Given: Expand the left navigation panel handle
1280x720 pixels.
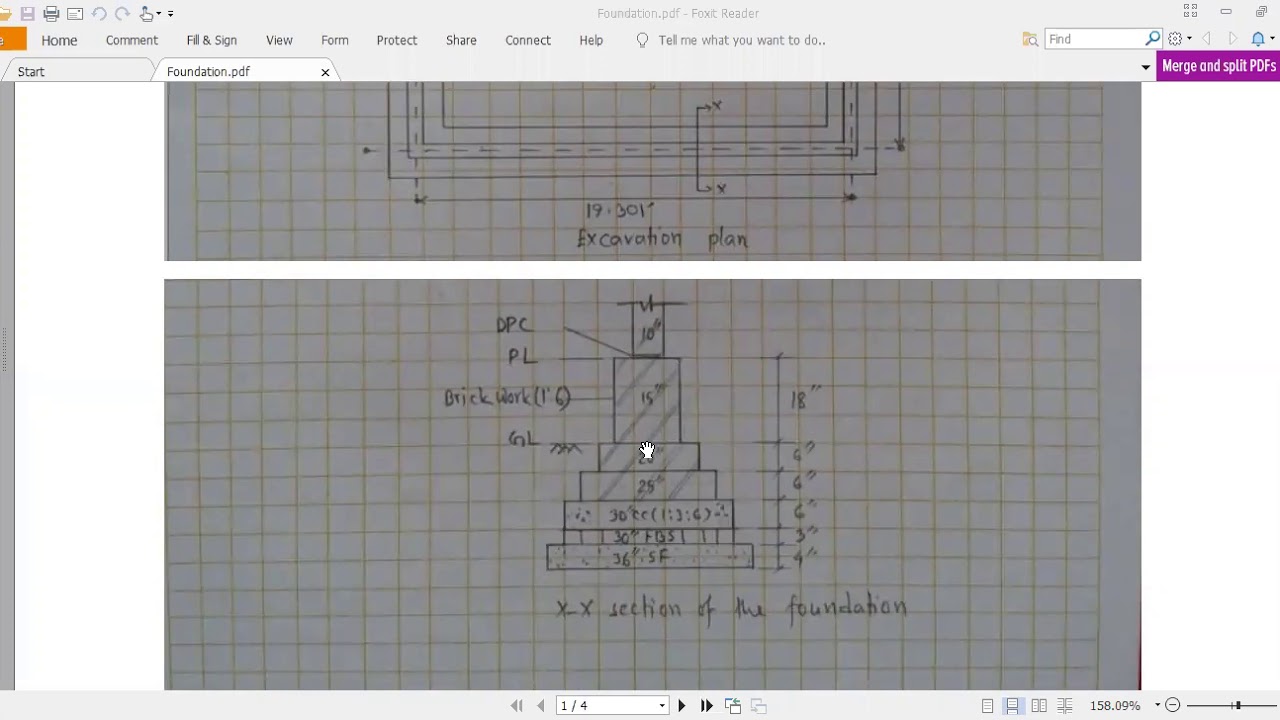Looking at the screenshot, I should (x=4, y=350).
